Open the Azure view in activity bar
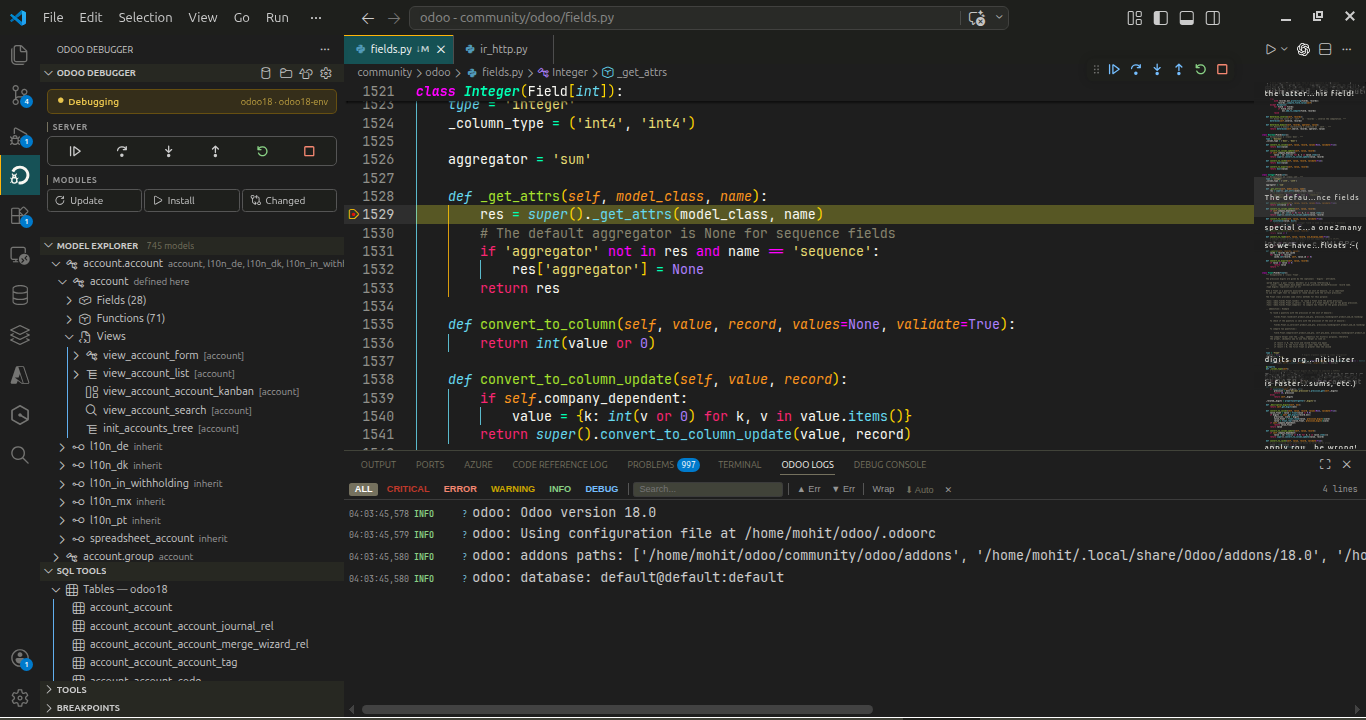The image size is (1366, 720). click(x=19, y=374)
